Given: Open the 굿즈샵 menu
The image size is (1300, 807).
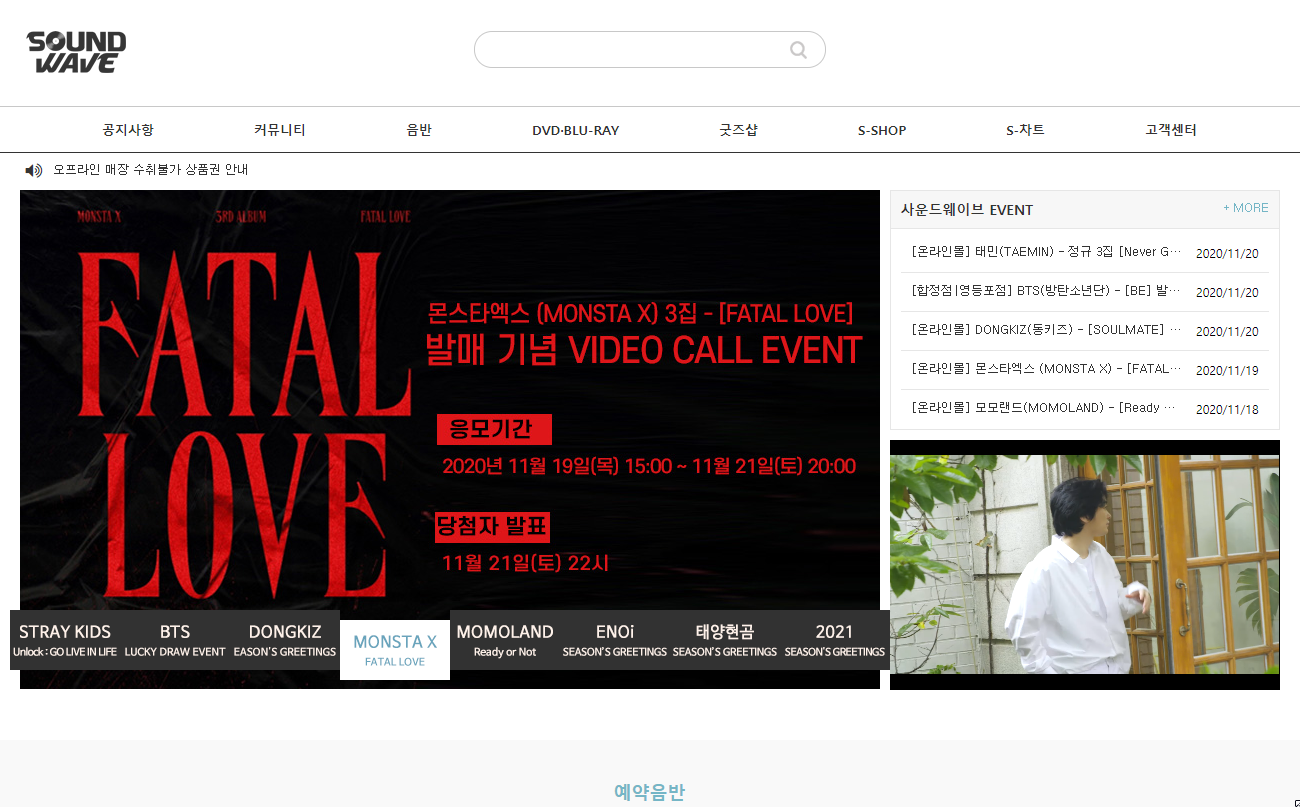Looking at the screenshot, I should (739, 130).
